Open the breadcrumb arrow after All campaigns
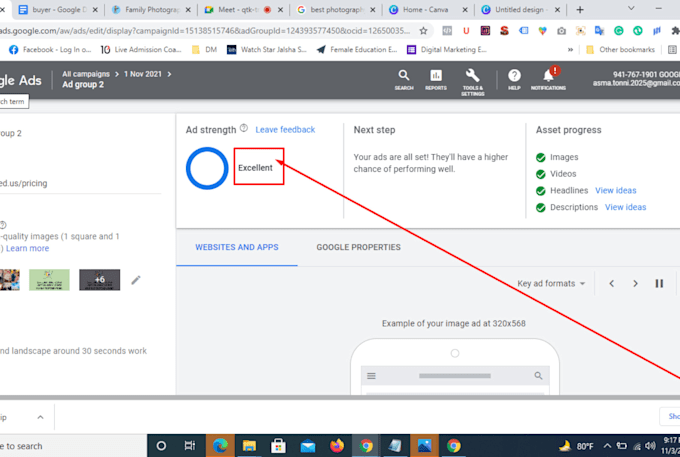This screenshot has width=680, height=457. (117, 74)
